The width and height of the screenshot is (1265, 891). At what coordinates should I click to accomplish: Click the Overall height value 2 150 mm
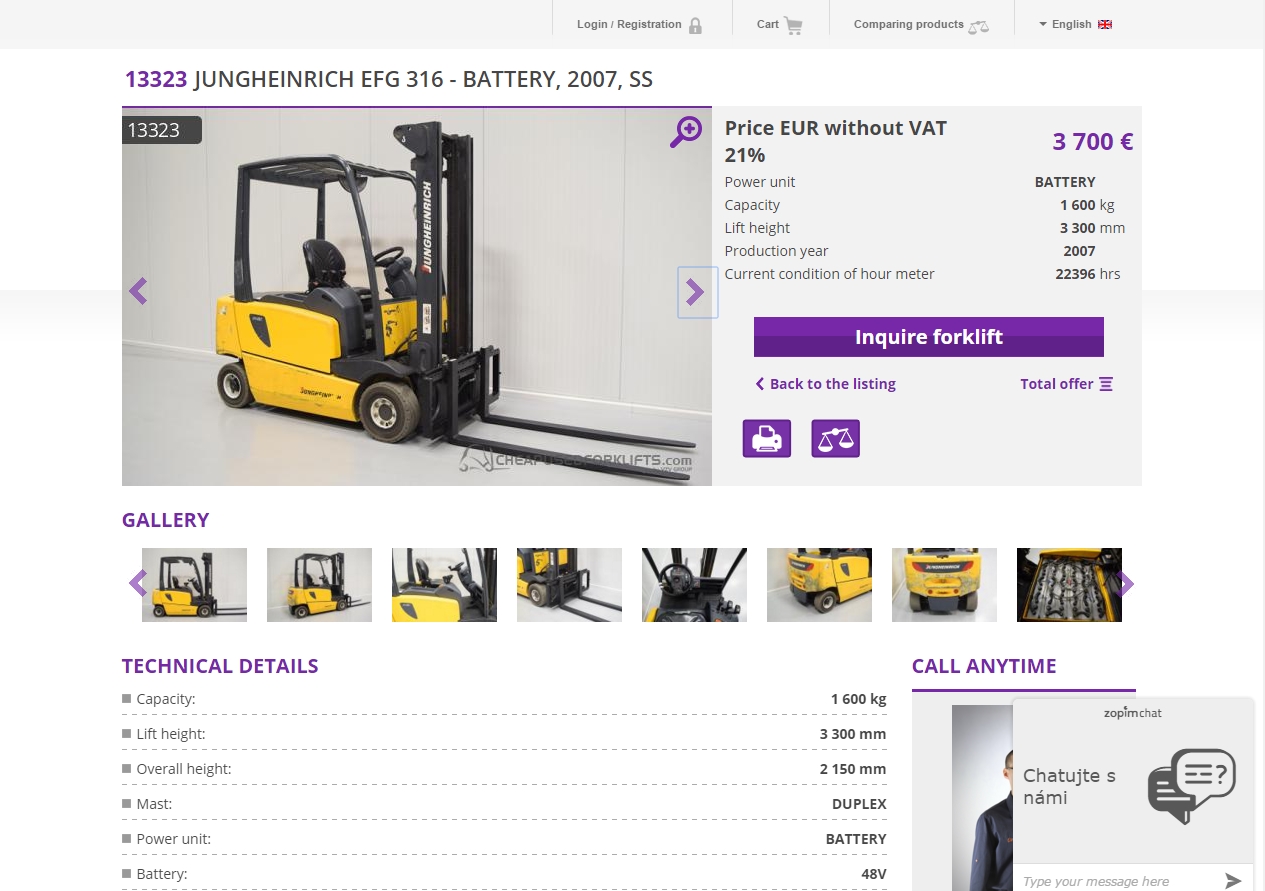tap(853, 769)
